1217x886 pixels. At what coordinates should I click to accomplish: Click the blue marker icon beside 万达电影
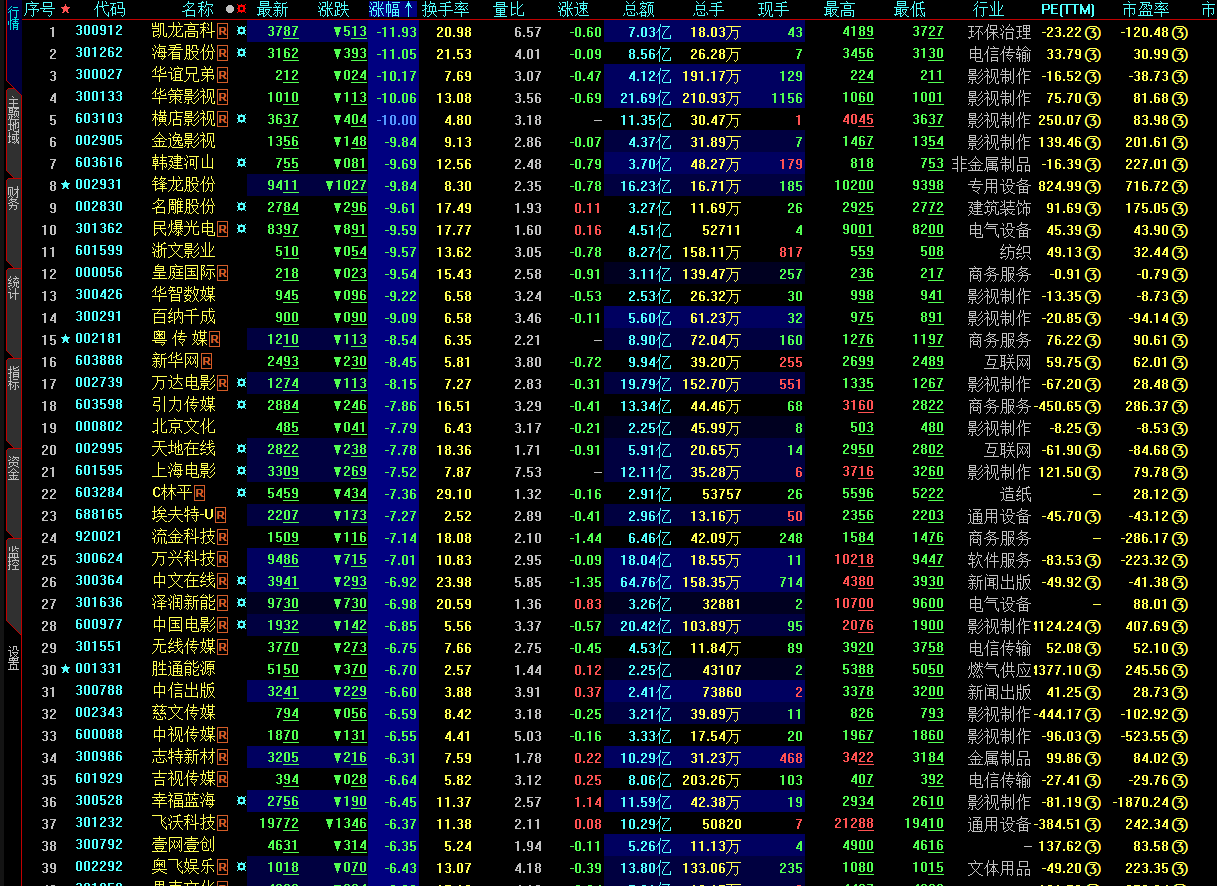[241, 384]
